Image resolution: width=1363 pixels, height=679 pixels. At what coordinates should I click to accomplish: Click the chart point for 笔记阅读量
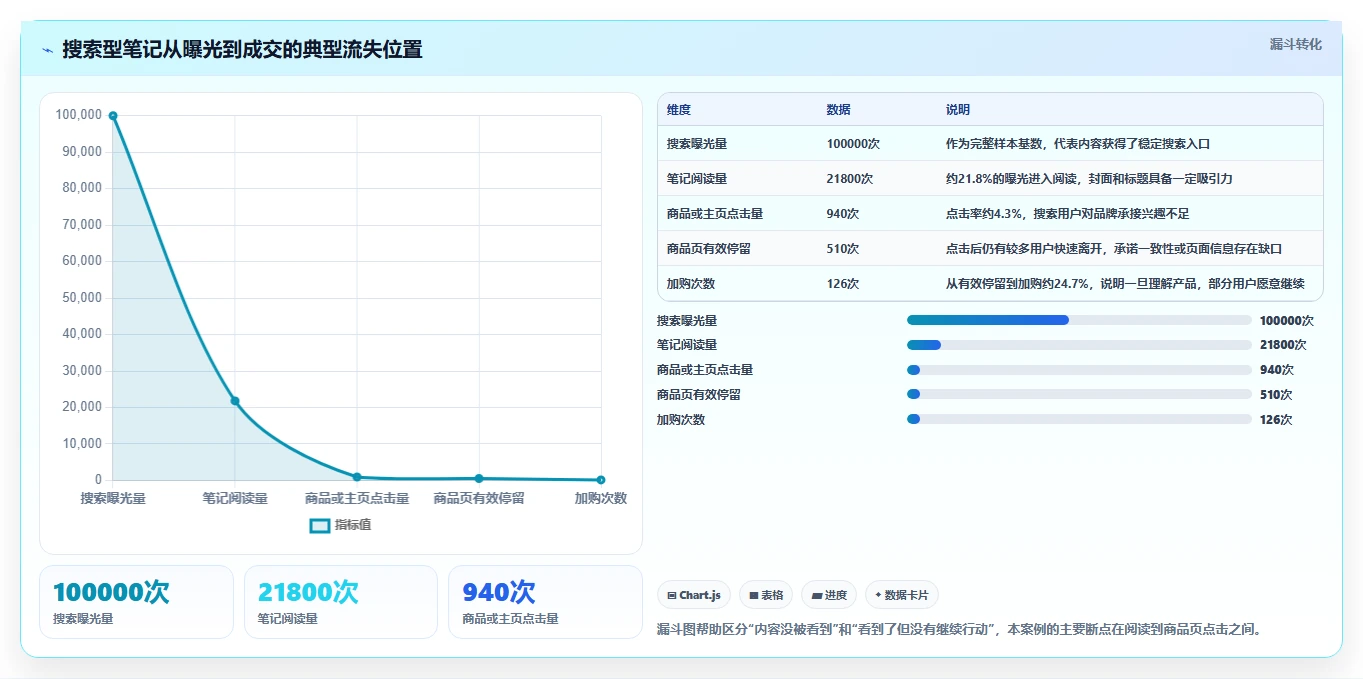pyautogui.click(x=235, y=401)
